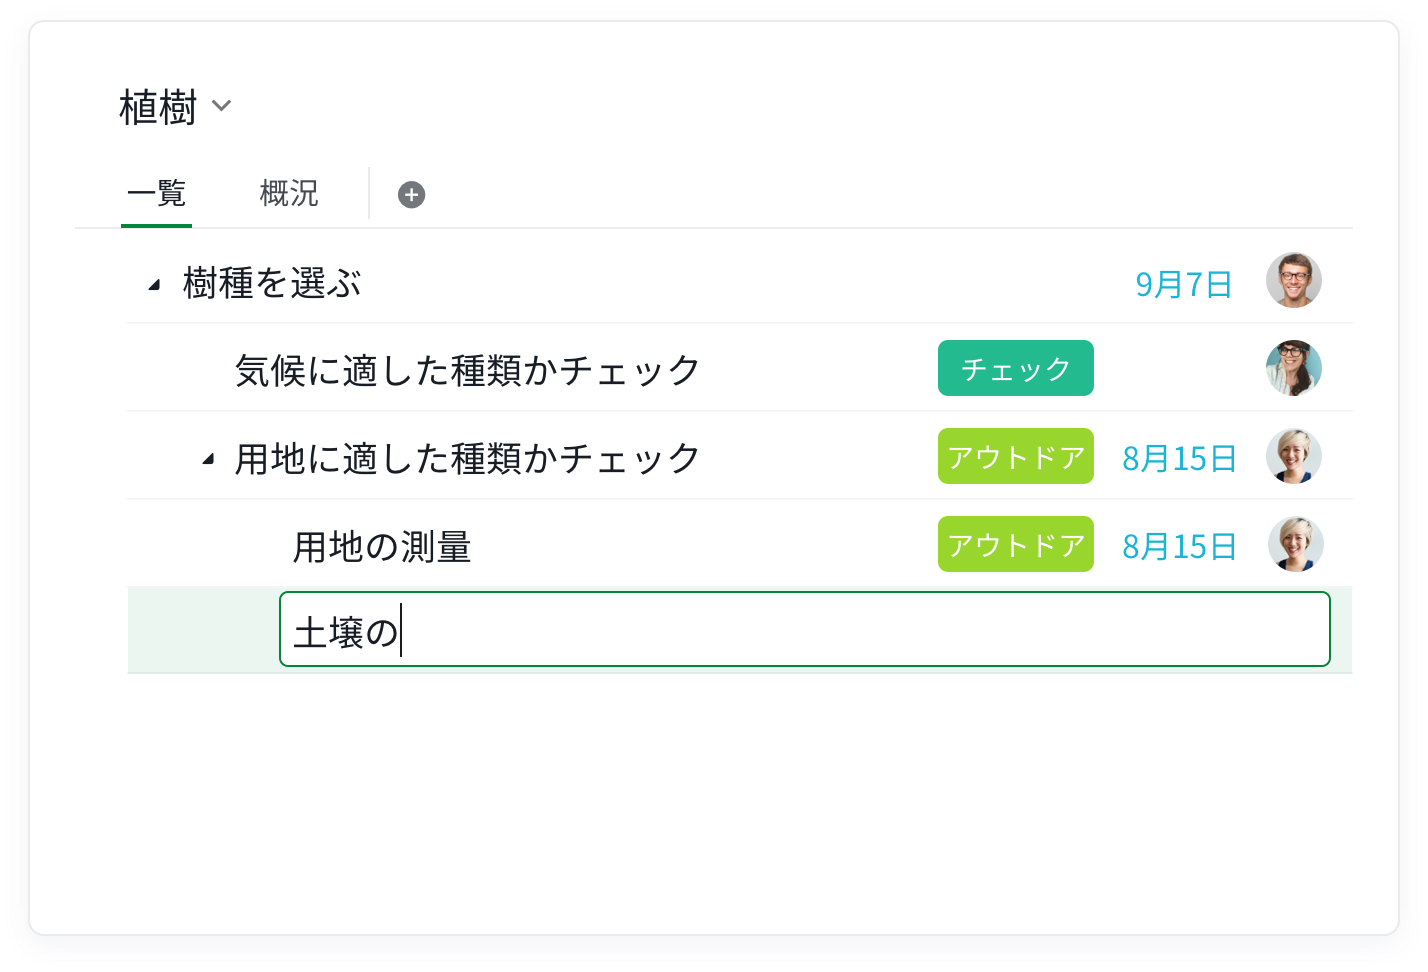
Task: Select the 気候に適した種類かチェック task
Action: 467,370
